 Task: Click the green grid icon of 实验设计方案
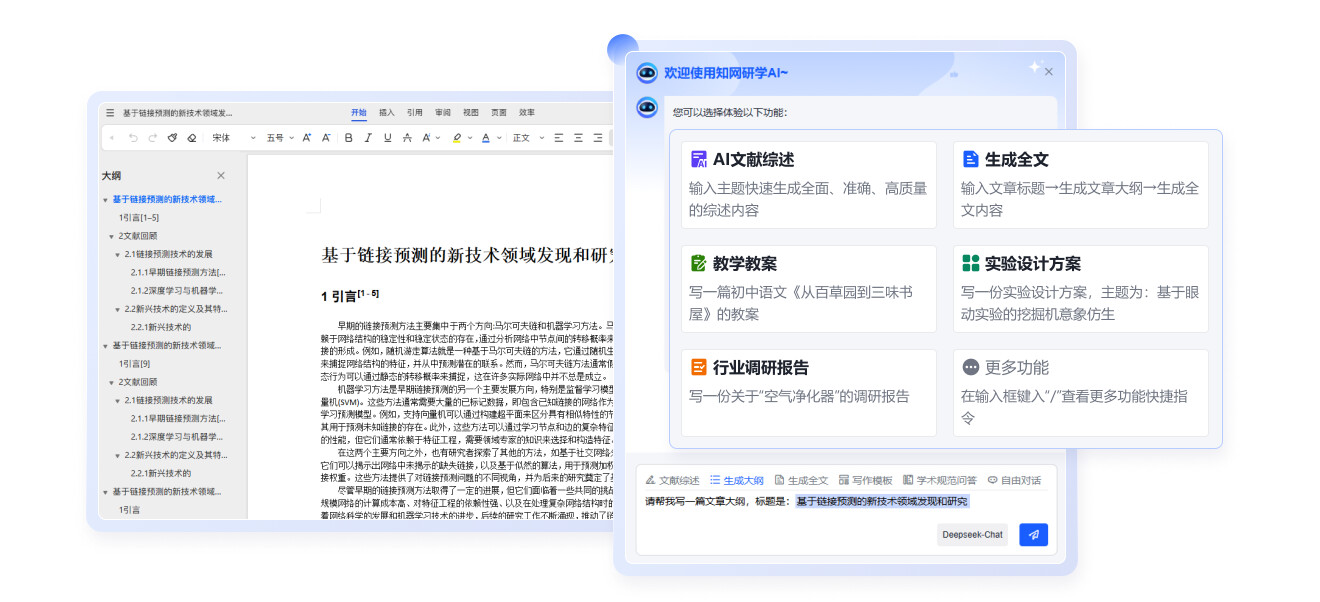tap(970, 263)
